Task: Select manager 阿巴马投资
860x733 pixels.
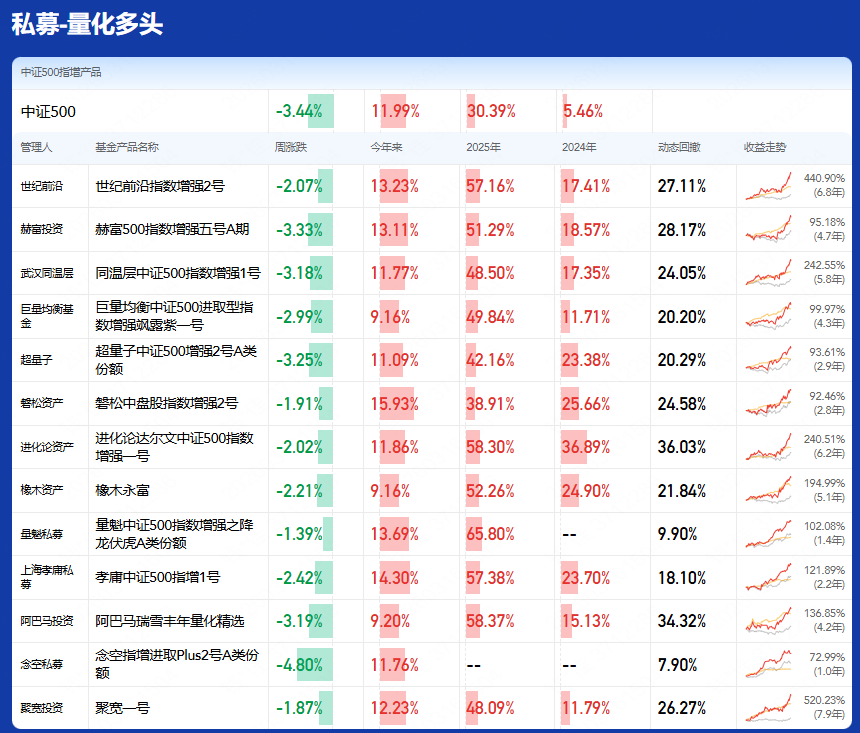Action: coord(46,621)
